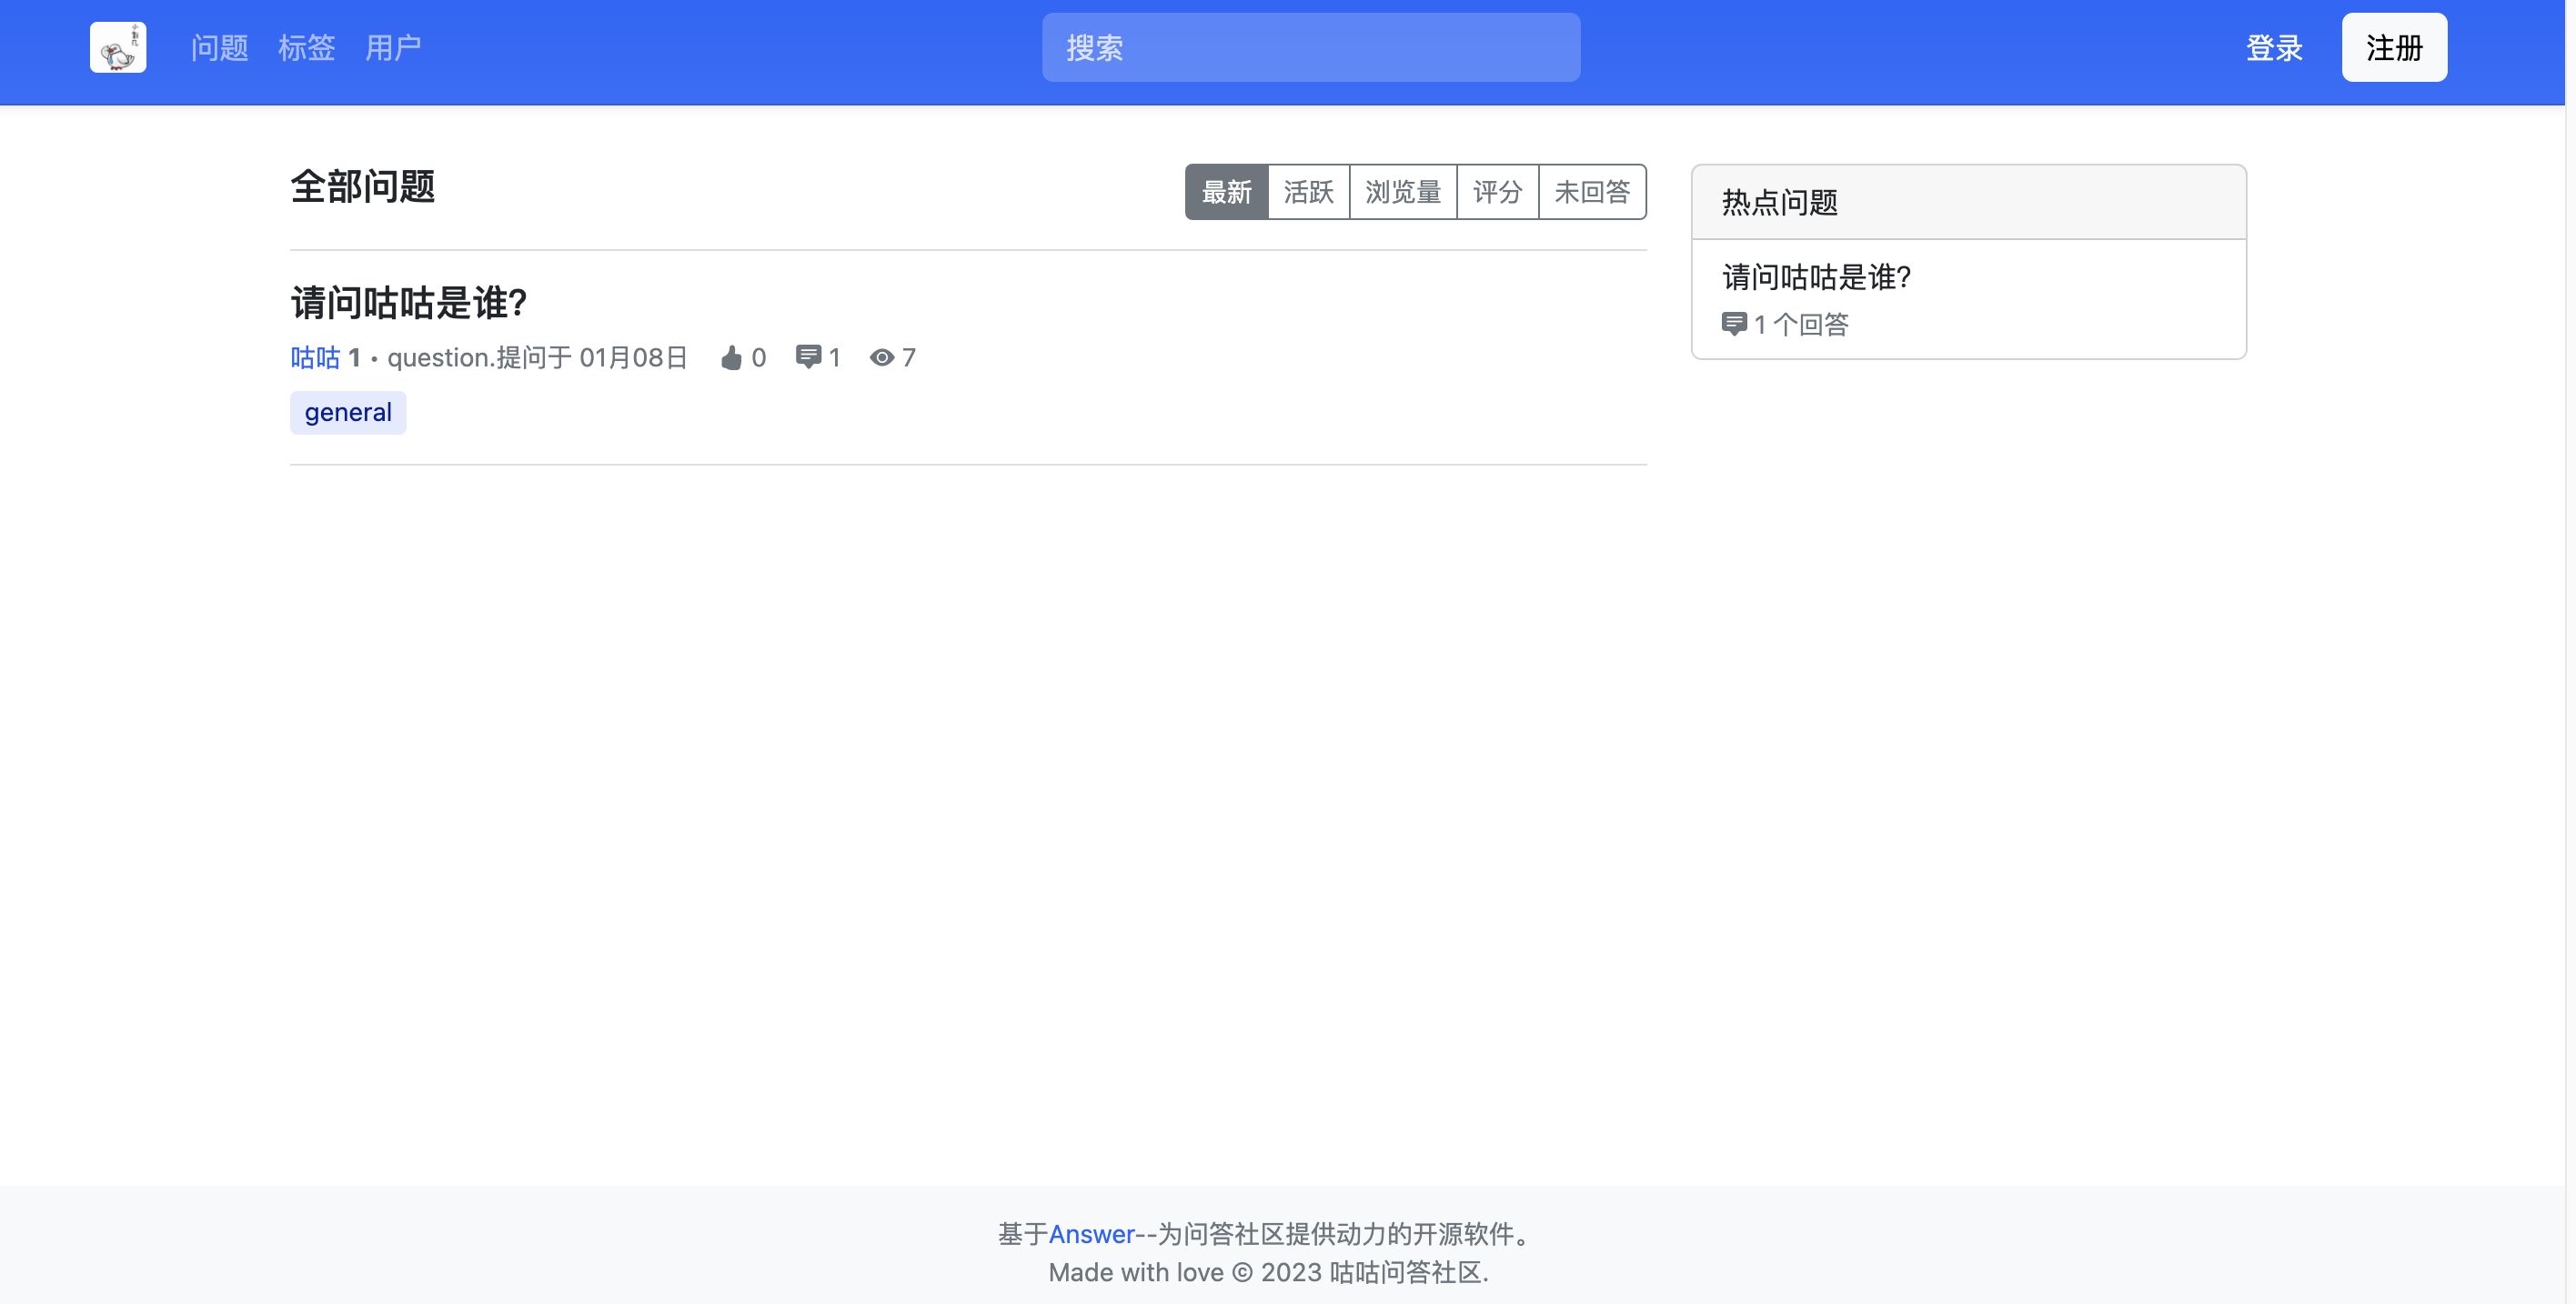Viewport: 2576px width, 1304px height.
Task: Click the answer count comment icon
Action: tap(808, 357)
